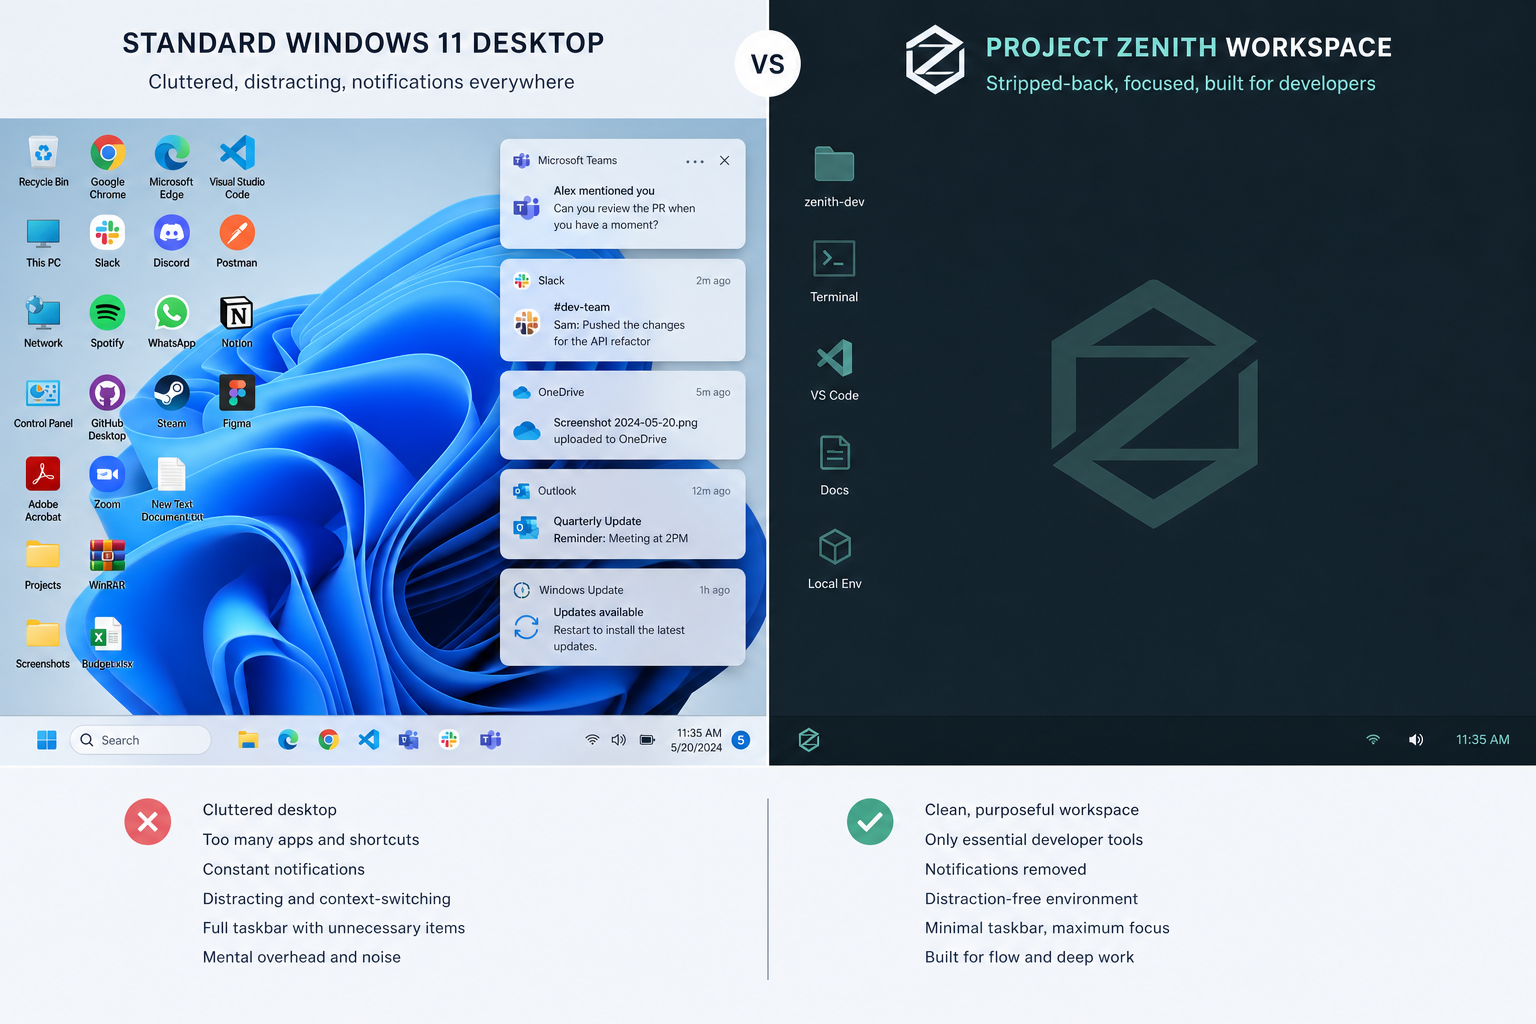
Task: Open Spotify desktop shortcut
Action: point(107,313)
